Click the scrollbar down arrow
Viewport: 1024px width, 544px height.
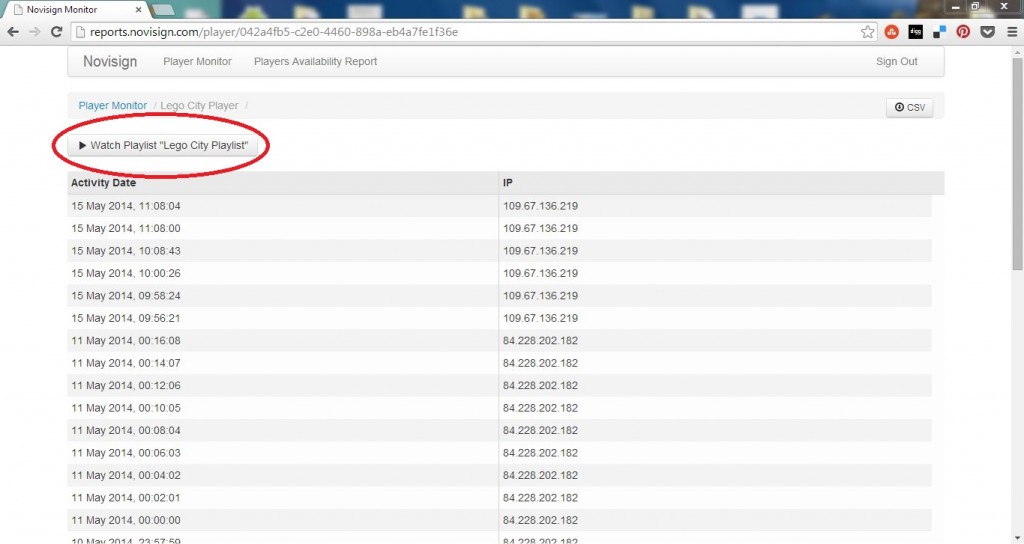tap(1017, 538)
